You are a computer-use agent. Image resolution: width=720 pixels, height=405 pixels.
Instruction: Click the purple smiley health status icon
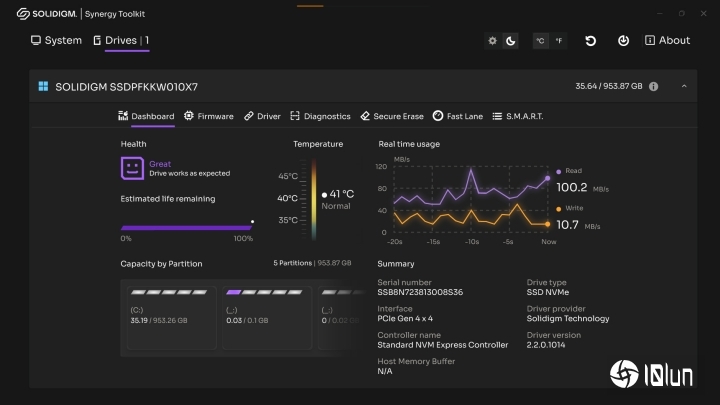pyautogui.click(x=133, y=168)
